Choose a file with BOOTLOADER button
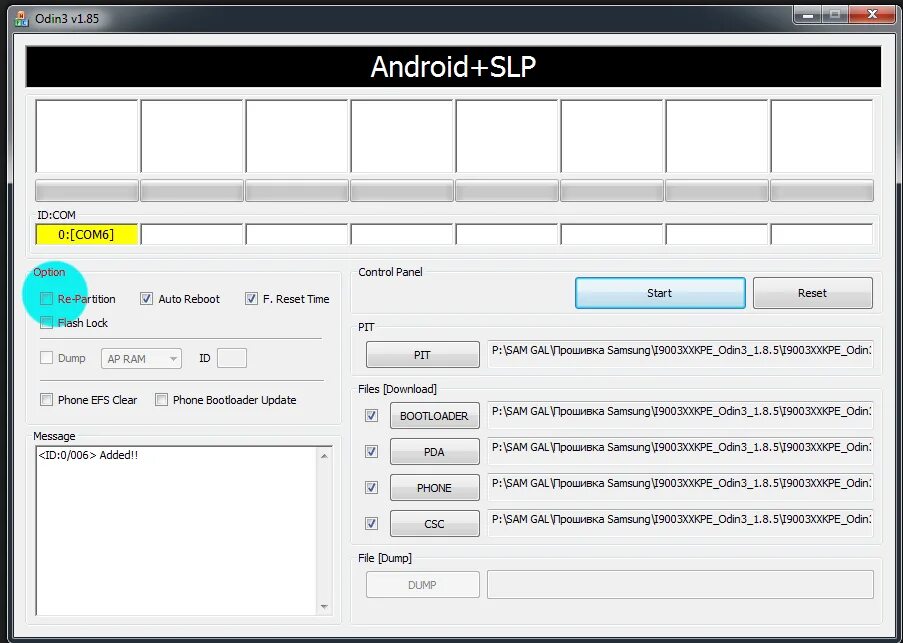This screenshot has width=903, height=643. [435, 416]
